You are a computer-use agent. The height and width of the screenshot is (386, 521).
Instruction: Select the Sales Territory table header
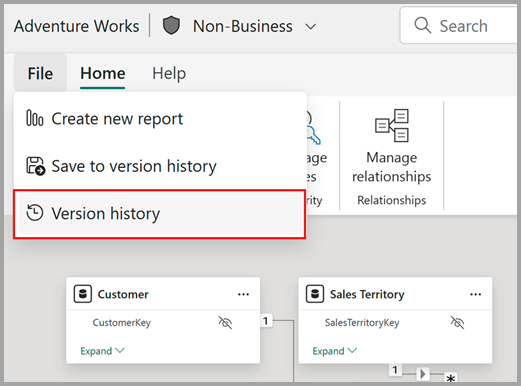pos(395,294)
